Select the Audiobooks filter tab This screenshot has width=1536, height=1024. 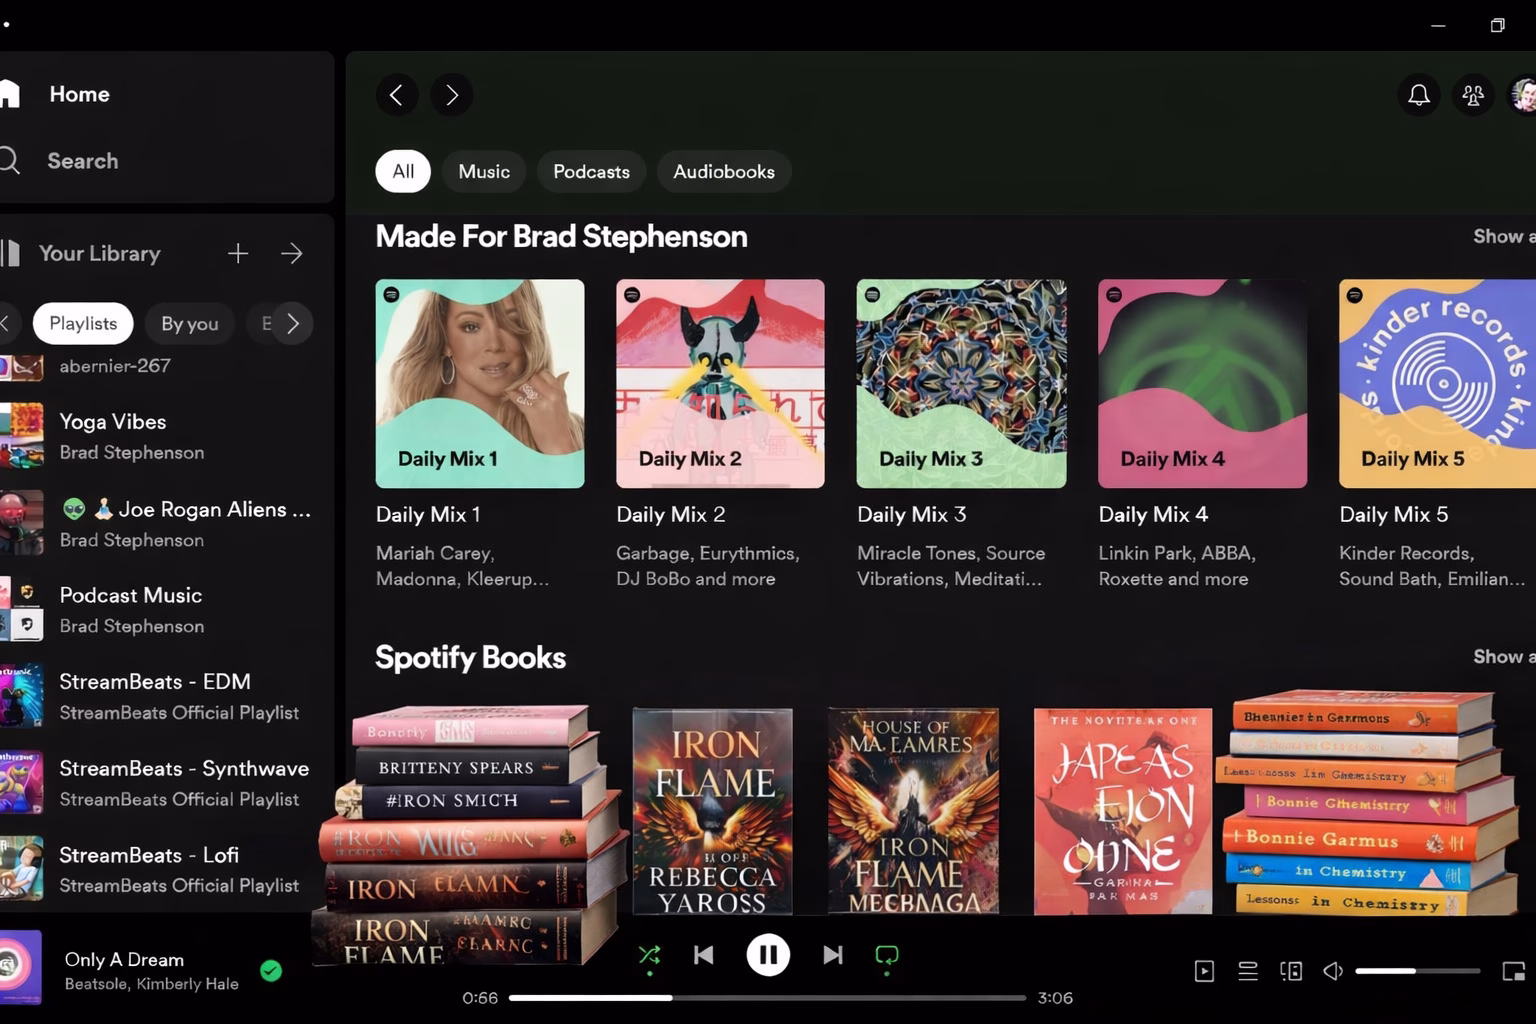click(x=723, y=172)
